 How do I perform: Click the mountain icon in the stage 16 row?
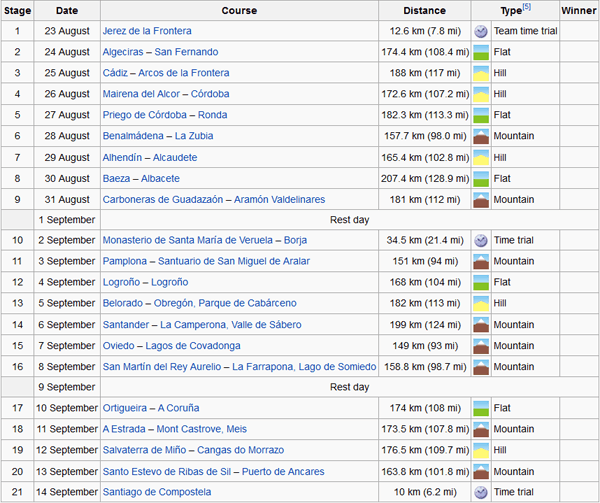(481, 367)
